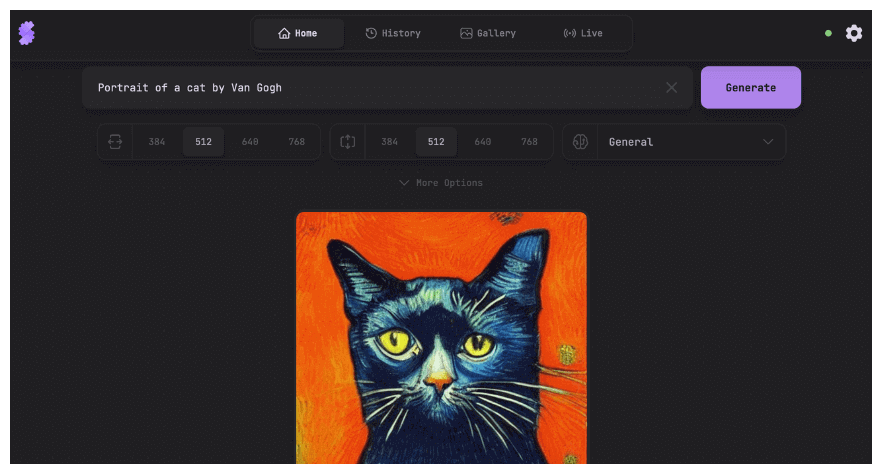Click the brain model icon beside General

click(x=580, y=142)
